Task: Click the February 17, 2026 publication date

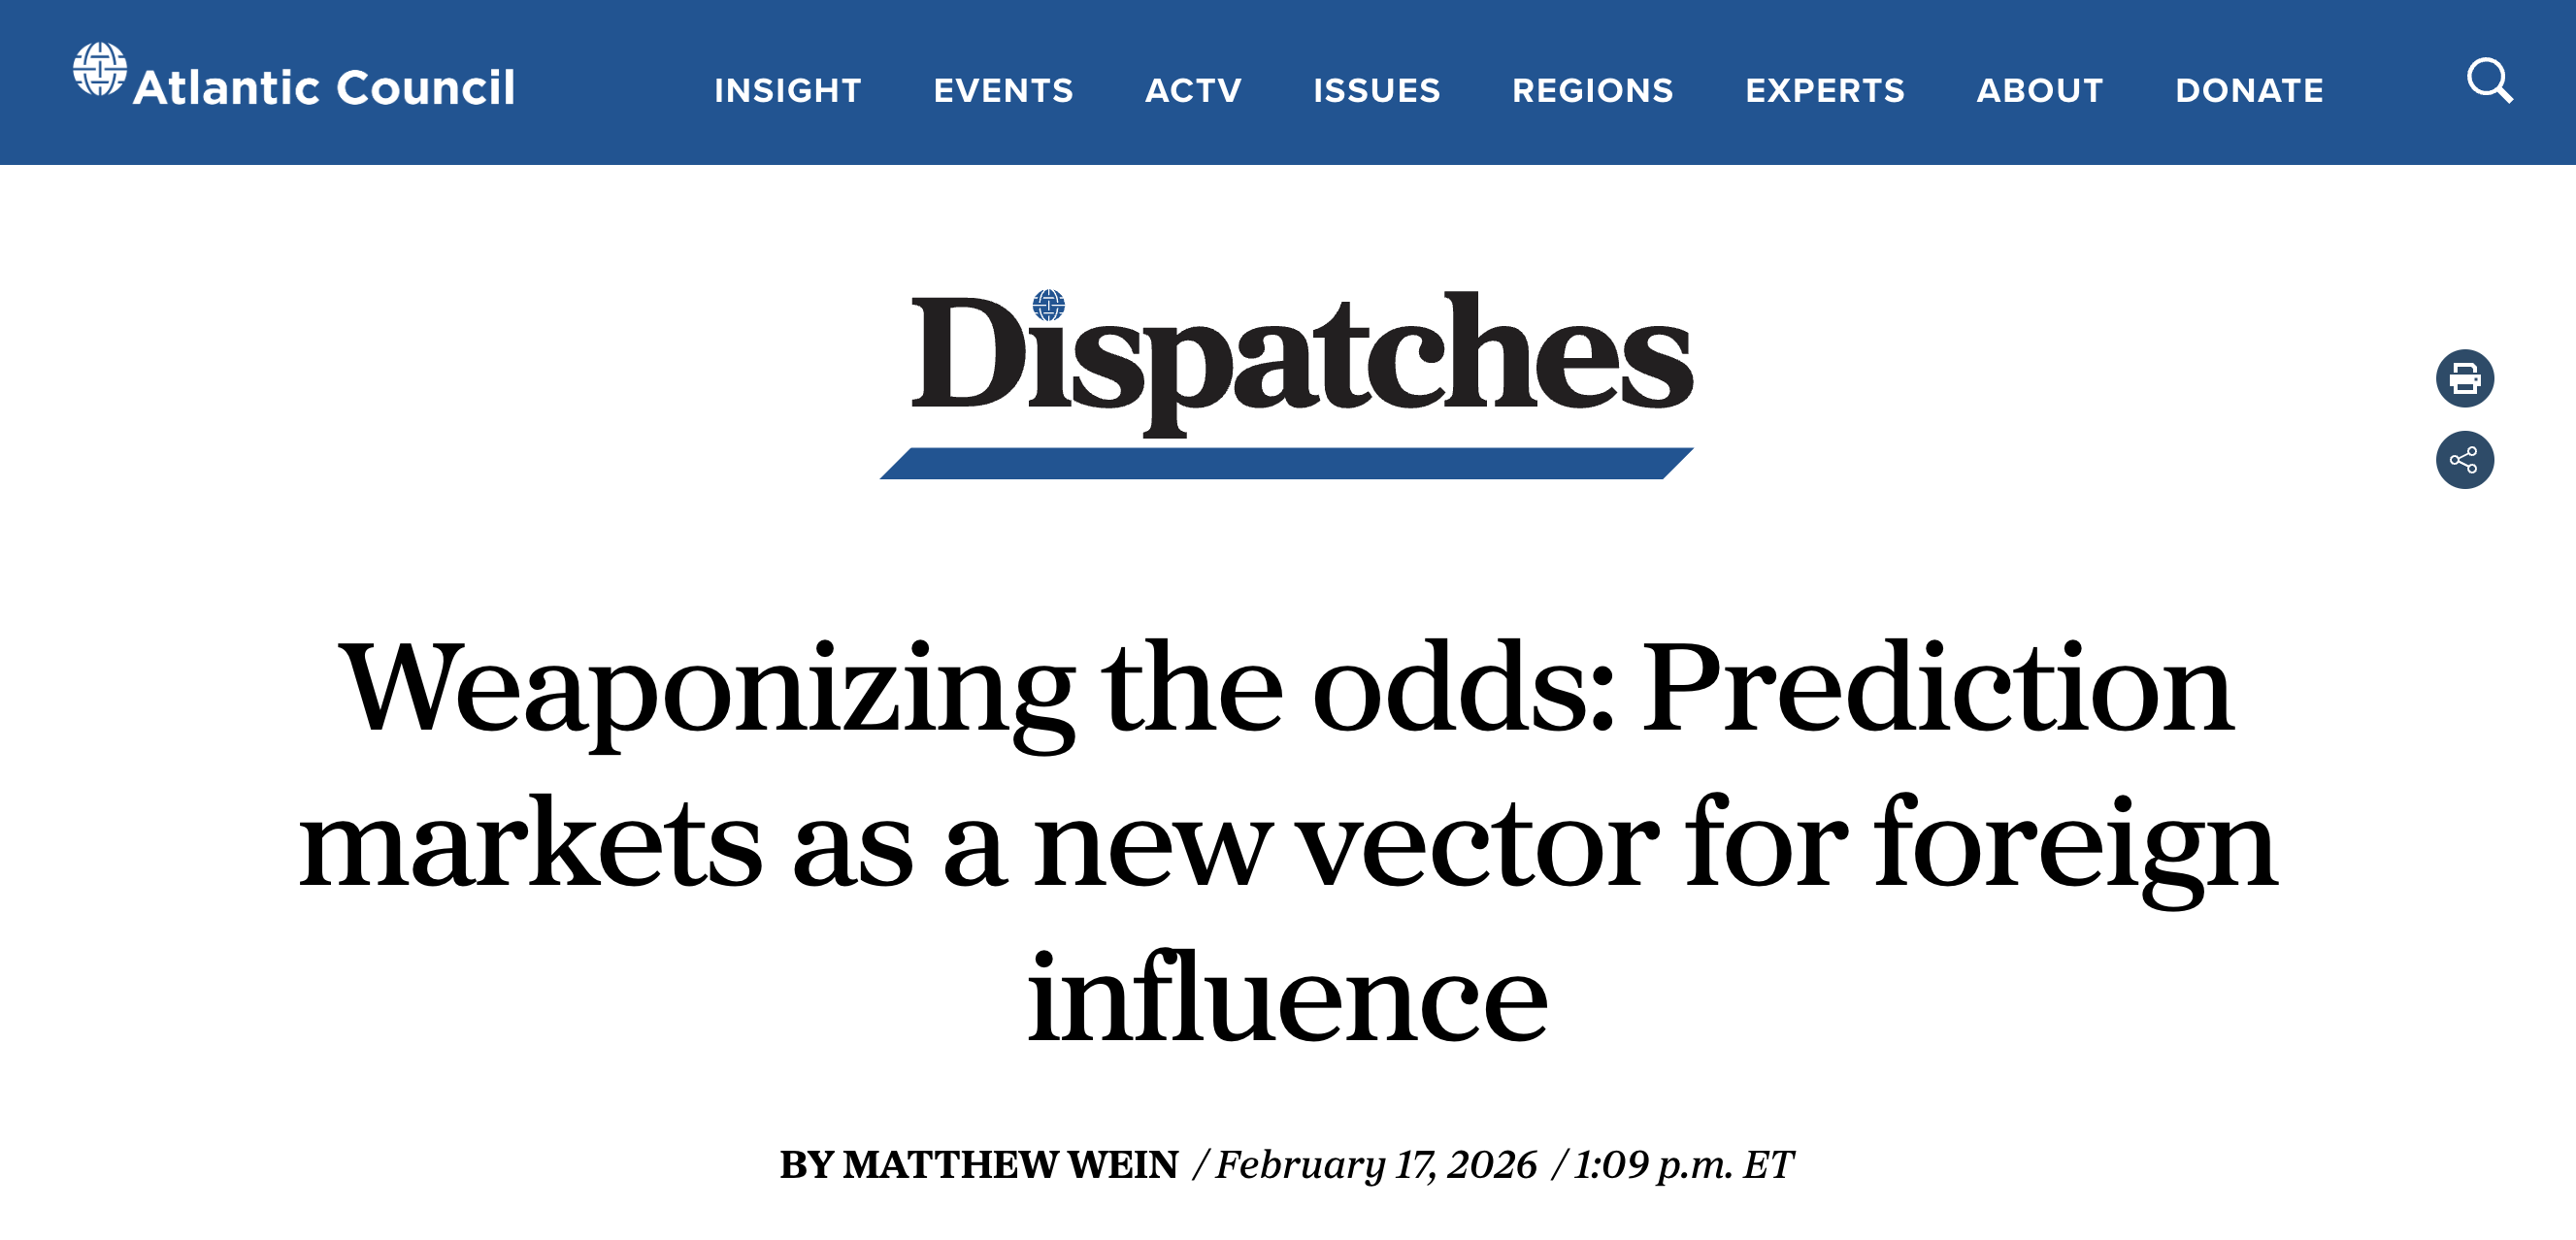Action: click(x=1376, y=1165)
